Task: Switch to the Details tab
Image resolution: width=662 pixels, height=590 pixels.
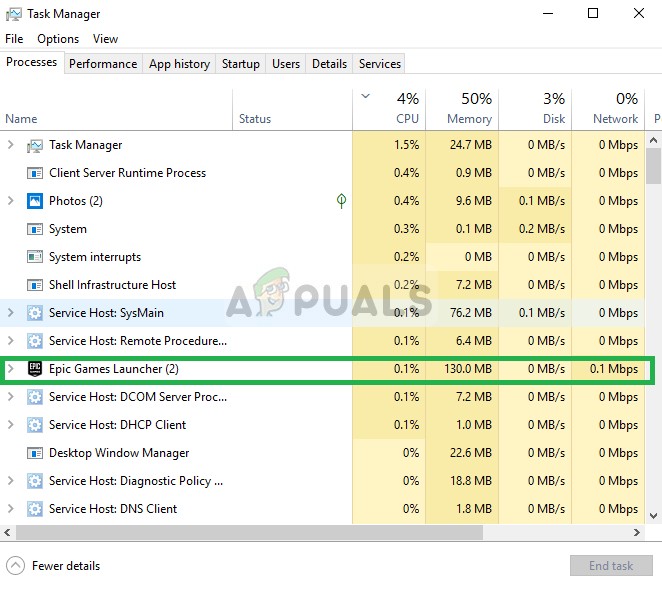Action: click(x=329, y=64)
